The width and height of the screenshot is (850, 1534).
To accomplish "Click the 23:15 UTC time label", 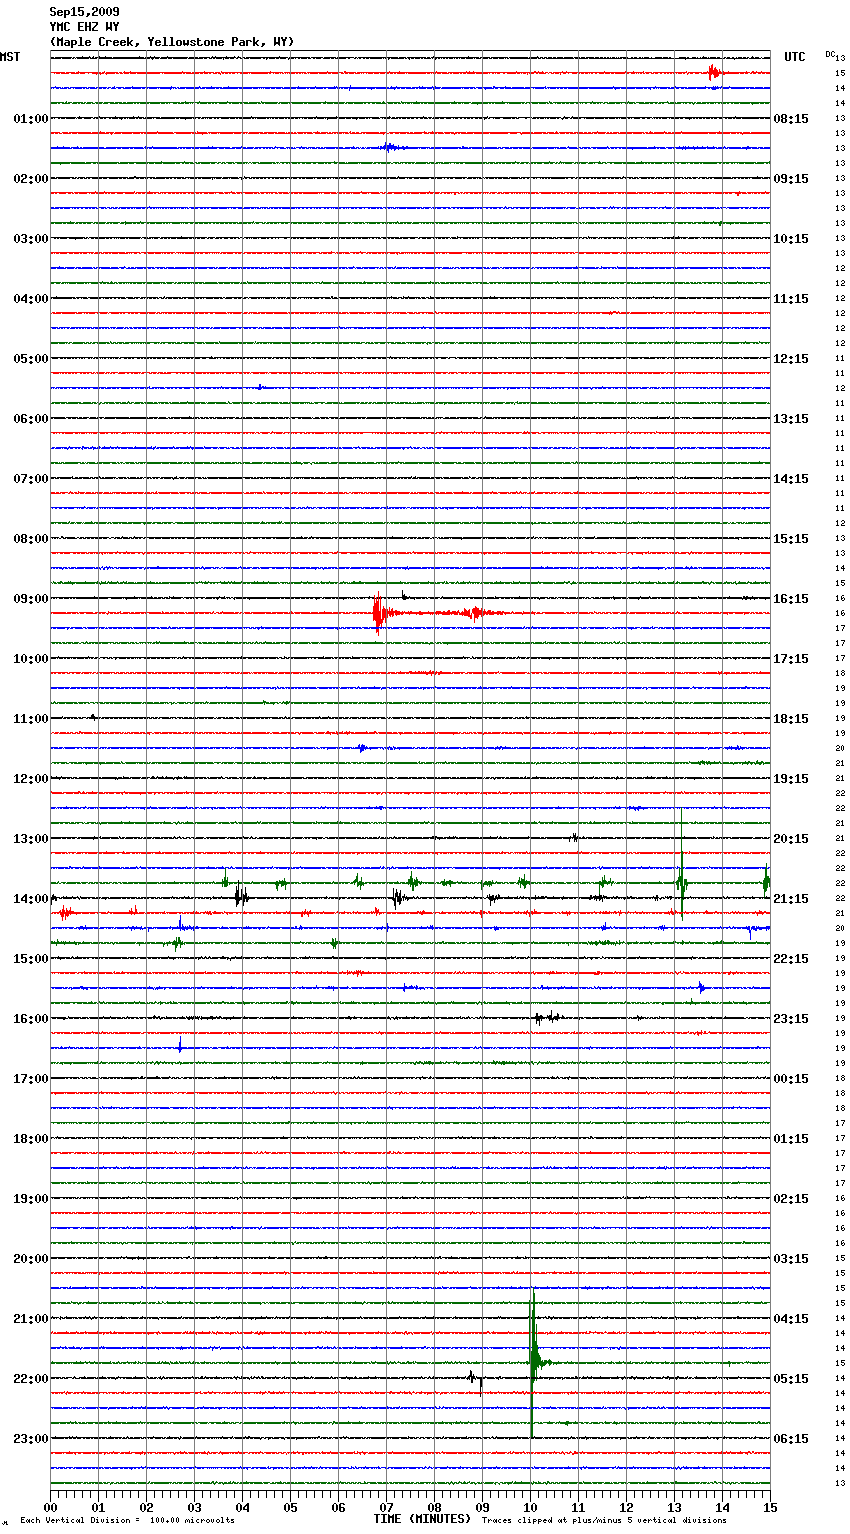I will 791,1019.
